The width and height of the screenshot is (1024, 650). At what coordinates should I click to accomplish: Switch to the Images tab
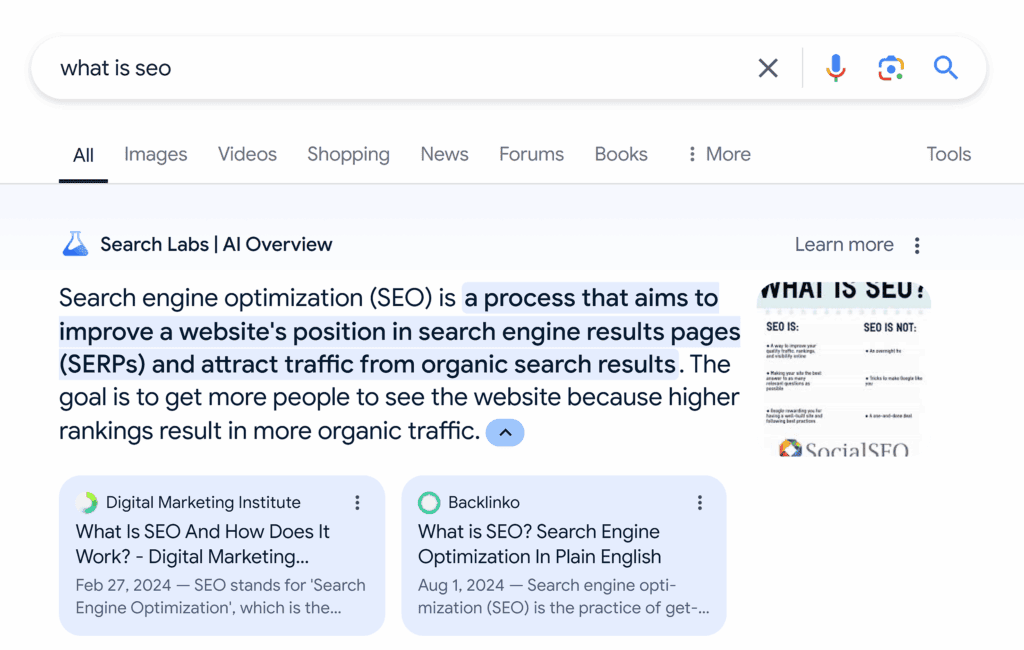coord(155,154)
